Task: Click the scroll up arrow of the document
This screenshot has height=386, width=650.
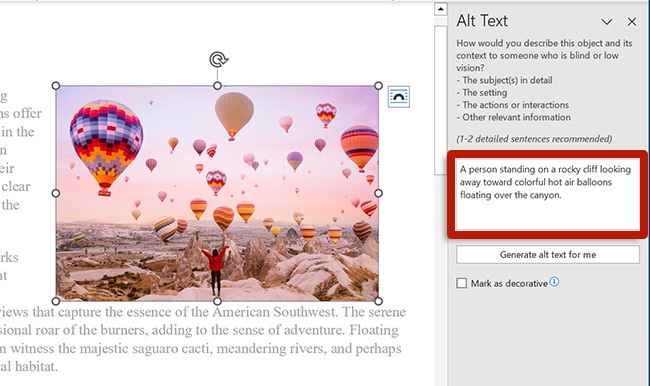Action: [x=441, y=9]
